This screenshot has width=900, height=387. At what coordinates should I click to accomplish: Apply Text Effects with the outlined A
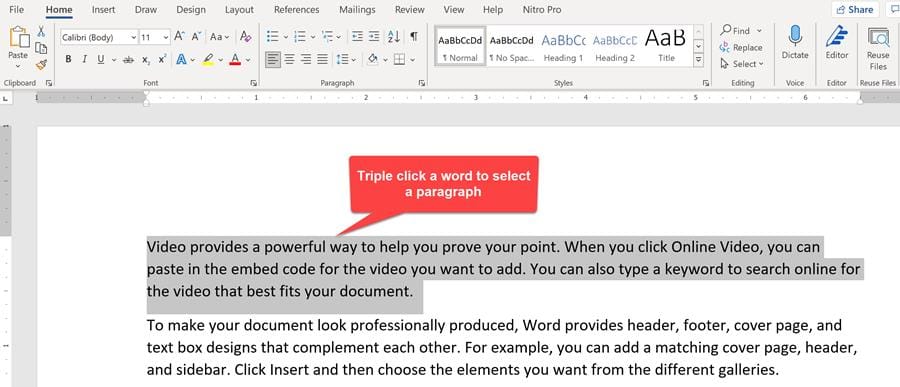click(x=181, y=59)
